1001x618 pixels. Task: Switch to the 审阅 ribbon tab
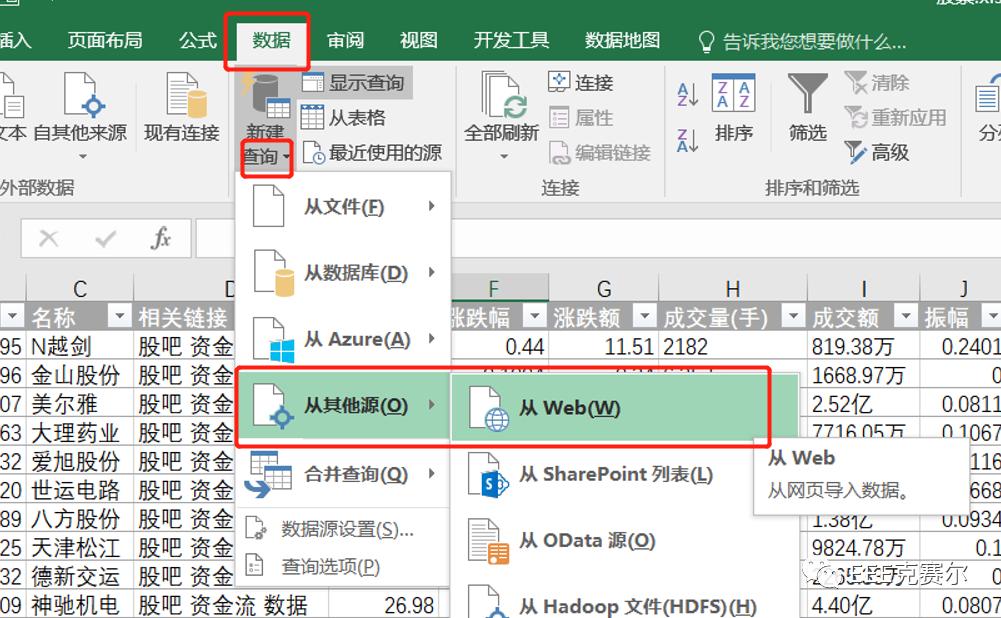coord(344,40)
